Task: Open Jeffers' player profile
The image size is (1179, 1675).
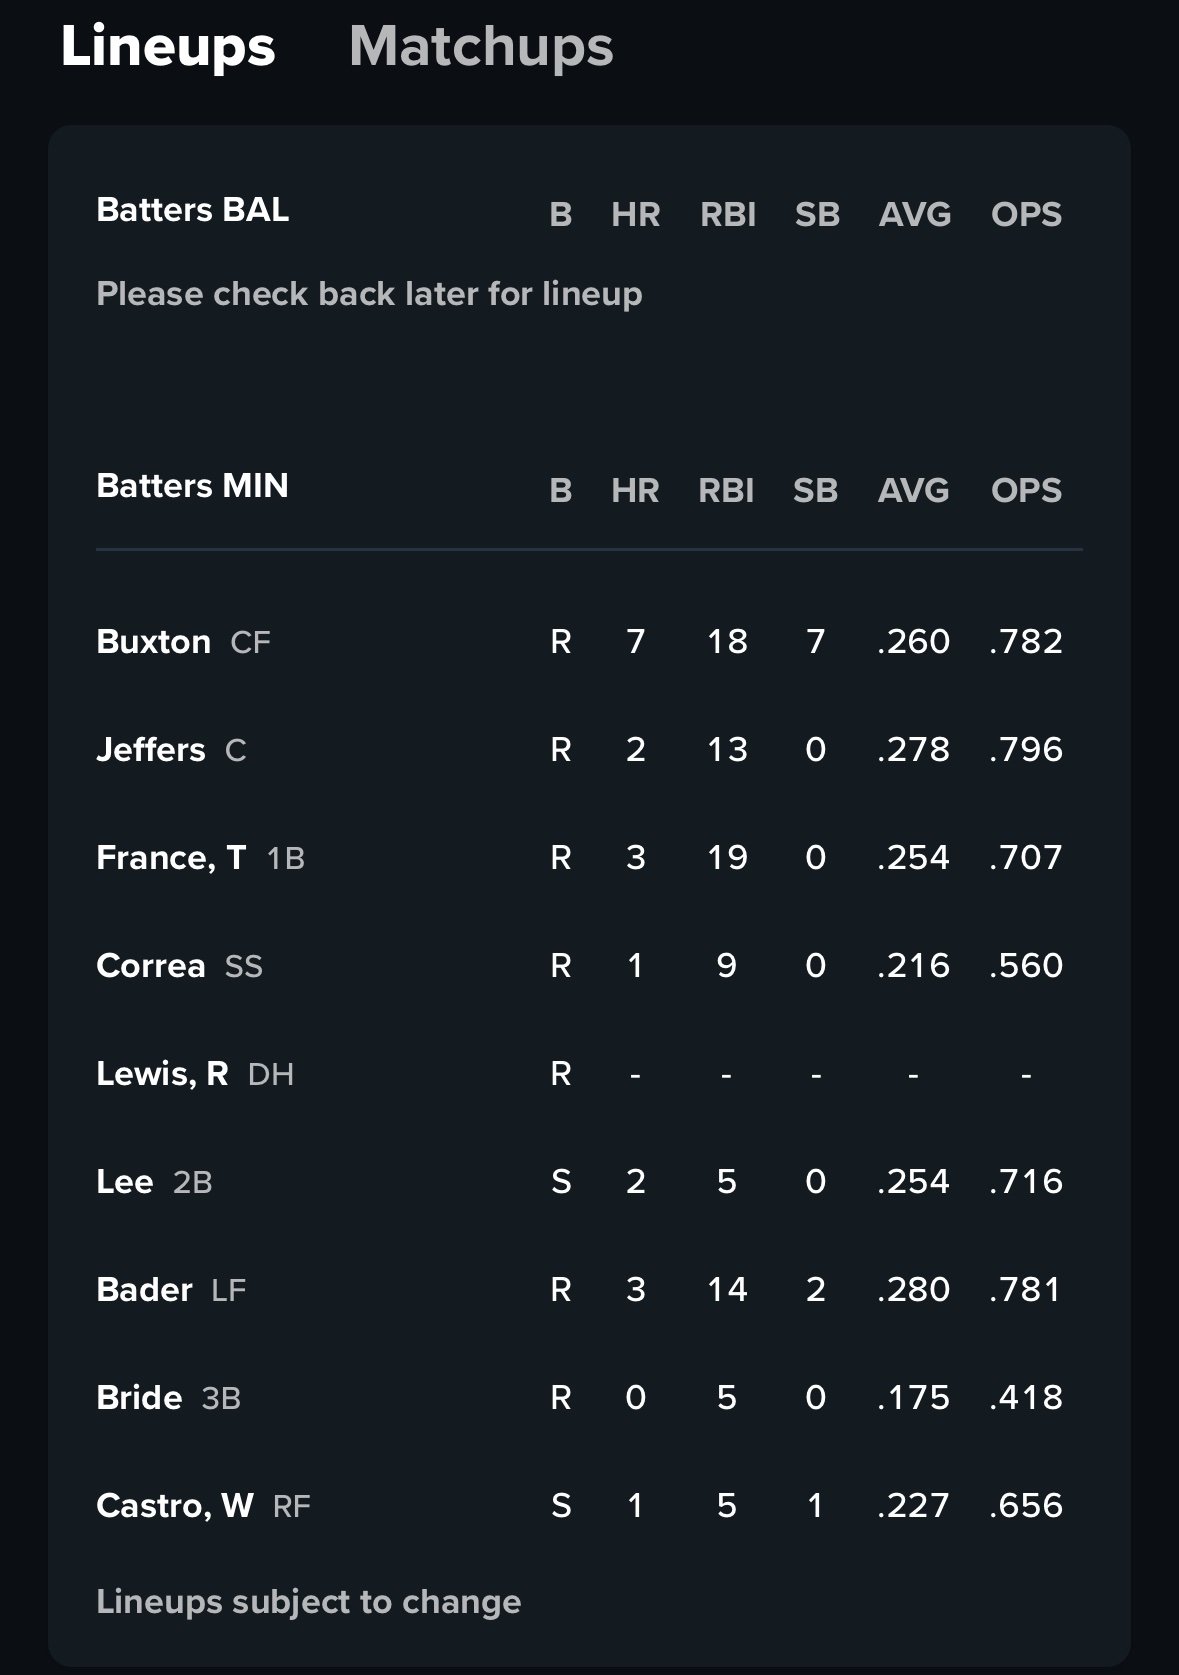Action: 151,750
